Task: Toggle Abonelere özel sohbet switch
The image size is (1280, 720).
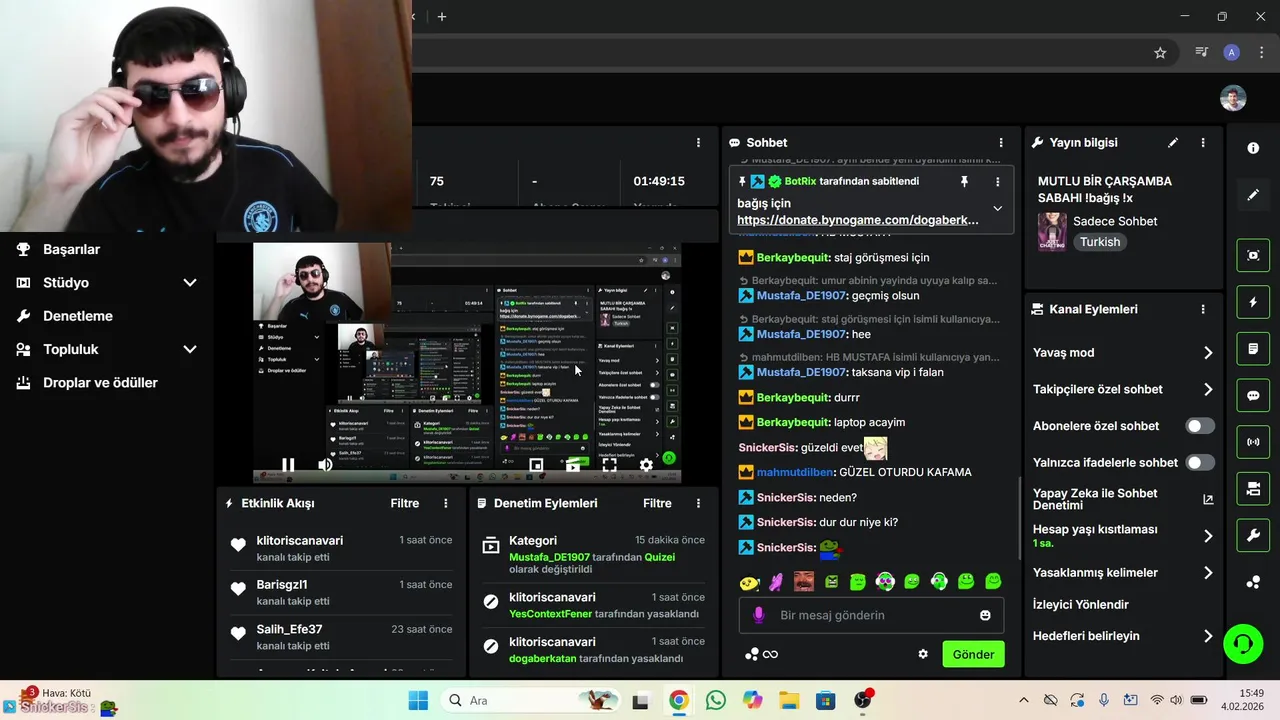Action: point(1200,426)
